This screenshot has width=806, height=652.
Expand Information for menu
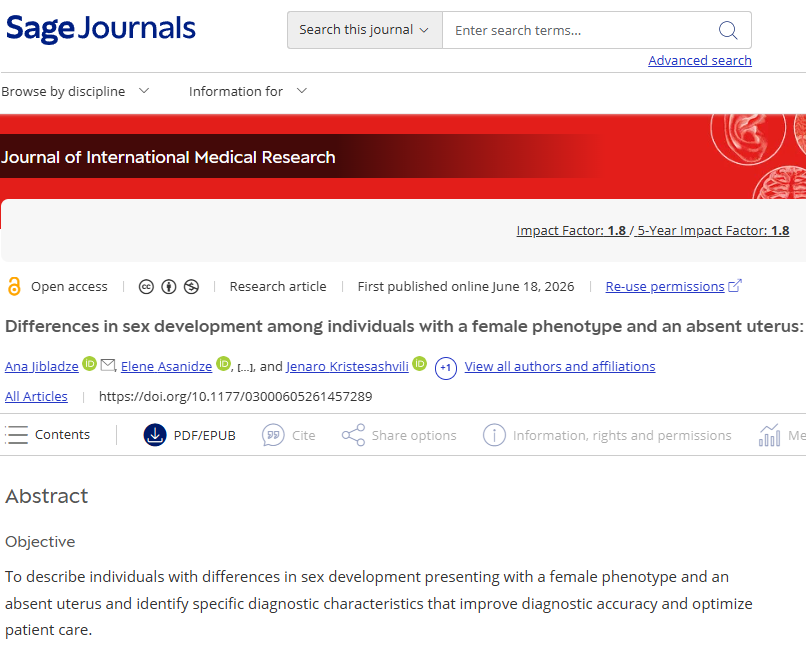click(x=248, y=92)
